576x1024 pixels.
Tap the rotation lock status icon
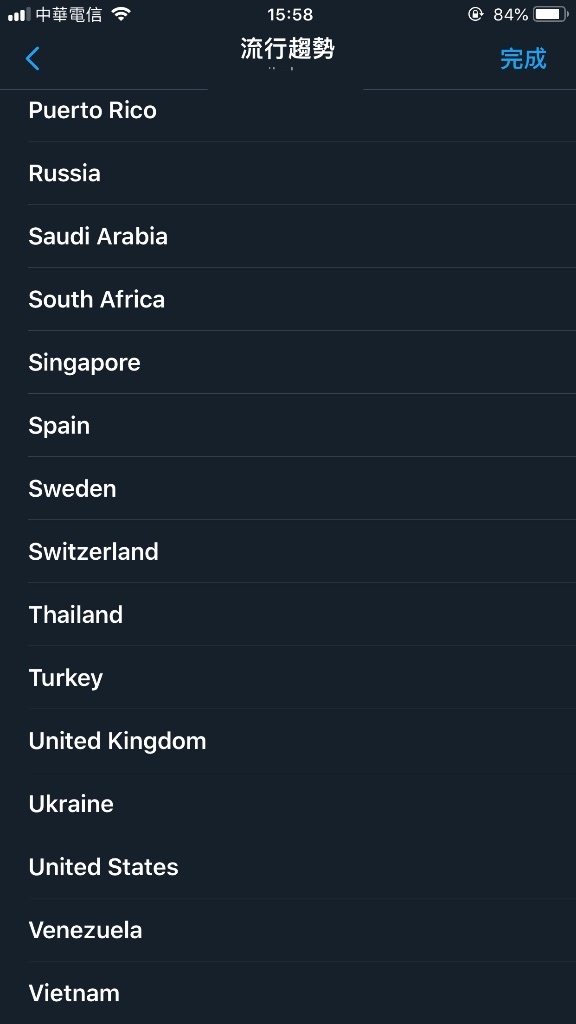[475, 14]
